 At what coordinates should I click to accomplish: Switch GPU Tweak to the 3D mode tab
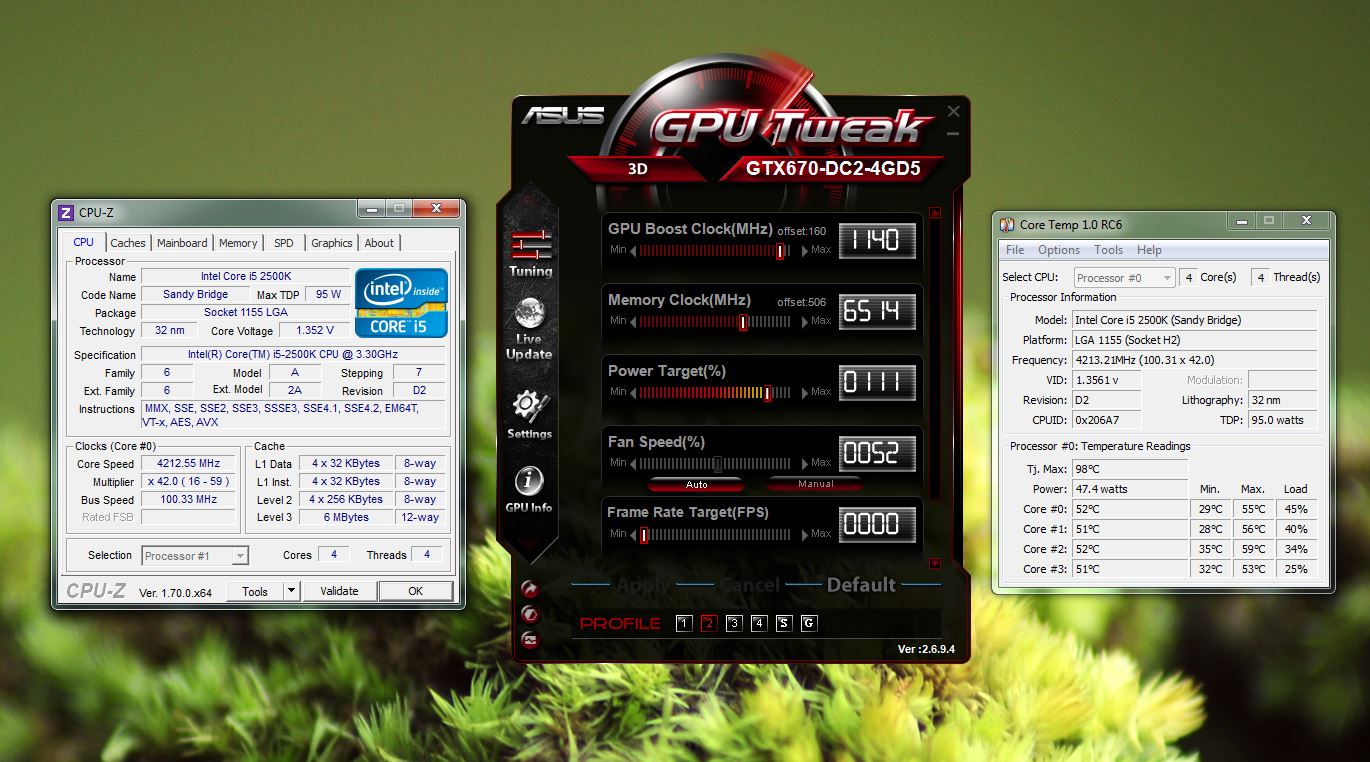coord(638,169)
